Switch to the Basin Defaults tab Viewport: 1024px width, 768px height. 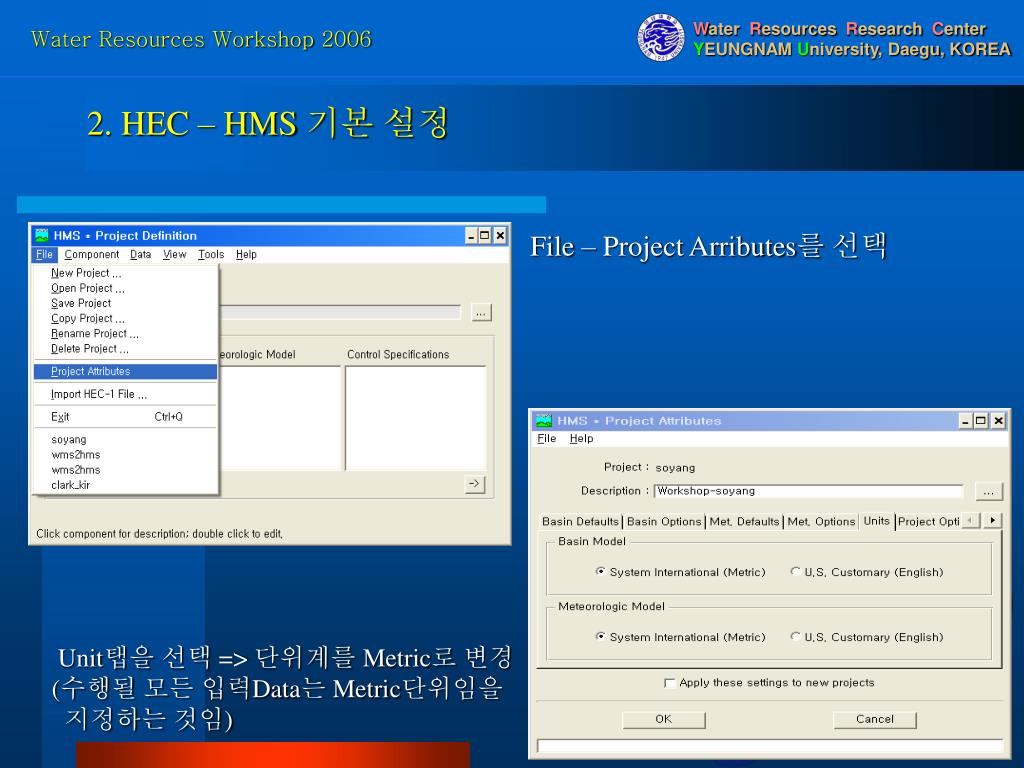(x=580, y=521)
